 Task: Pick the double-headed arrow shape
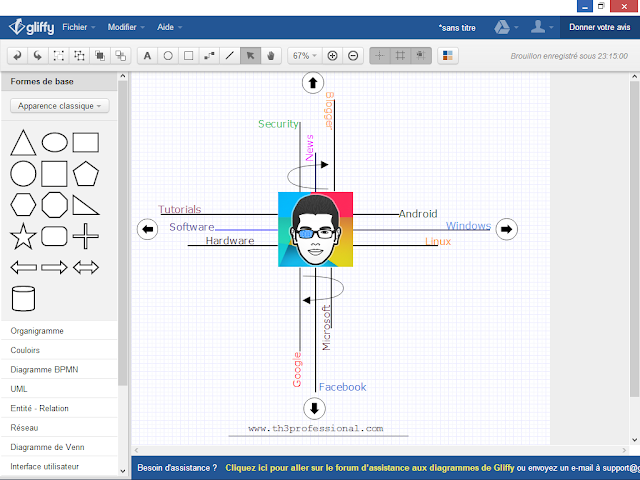[x=86, y=268]
